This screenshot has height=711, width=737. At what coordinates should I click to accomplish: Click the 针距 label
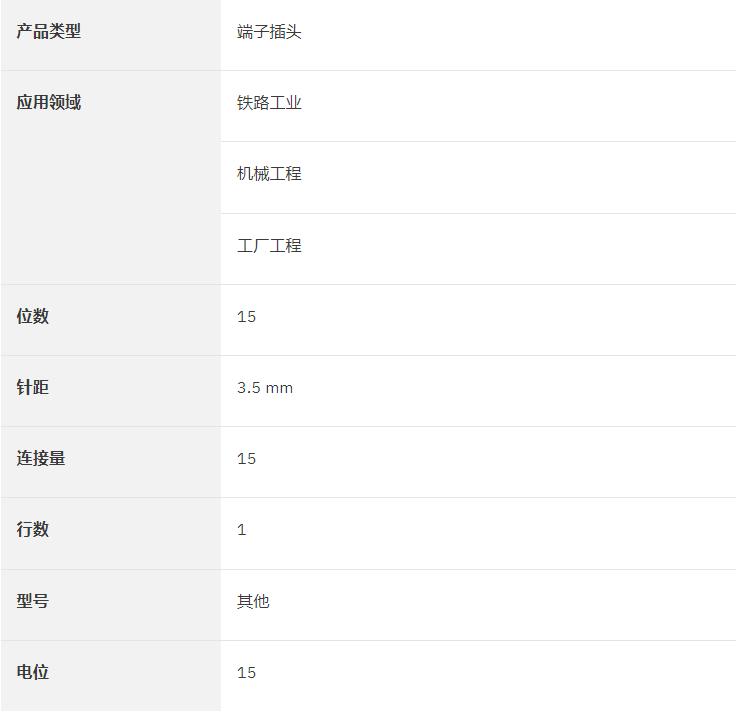(32, 387)
